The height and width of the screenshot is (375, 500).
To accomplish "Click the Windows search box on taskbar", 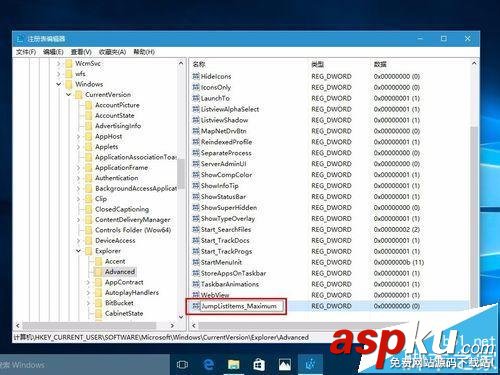I will point(85,365).
